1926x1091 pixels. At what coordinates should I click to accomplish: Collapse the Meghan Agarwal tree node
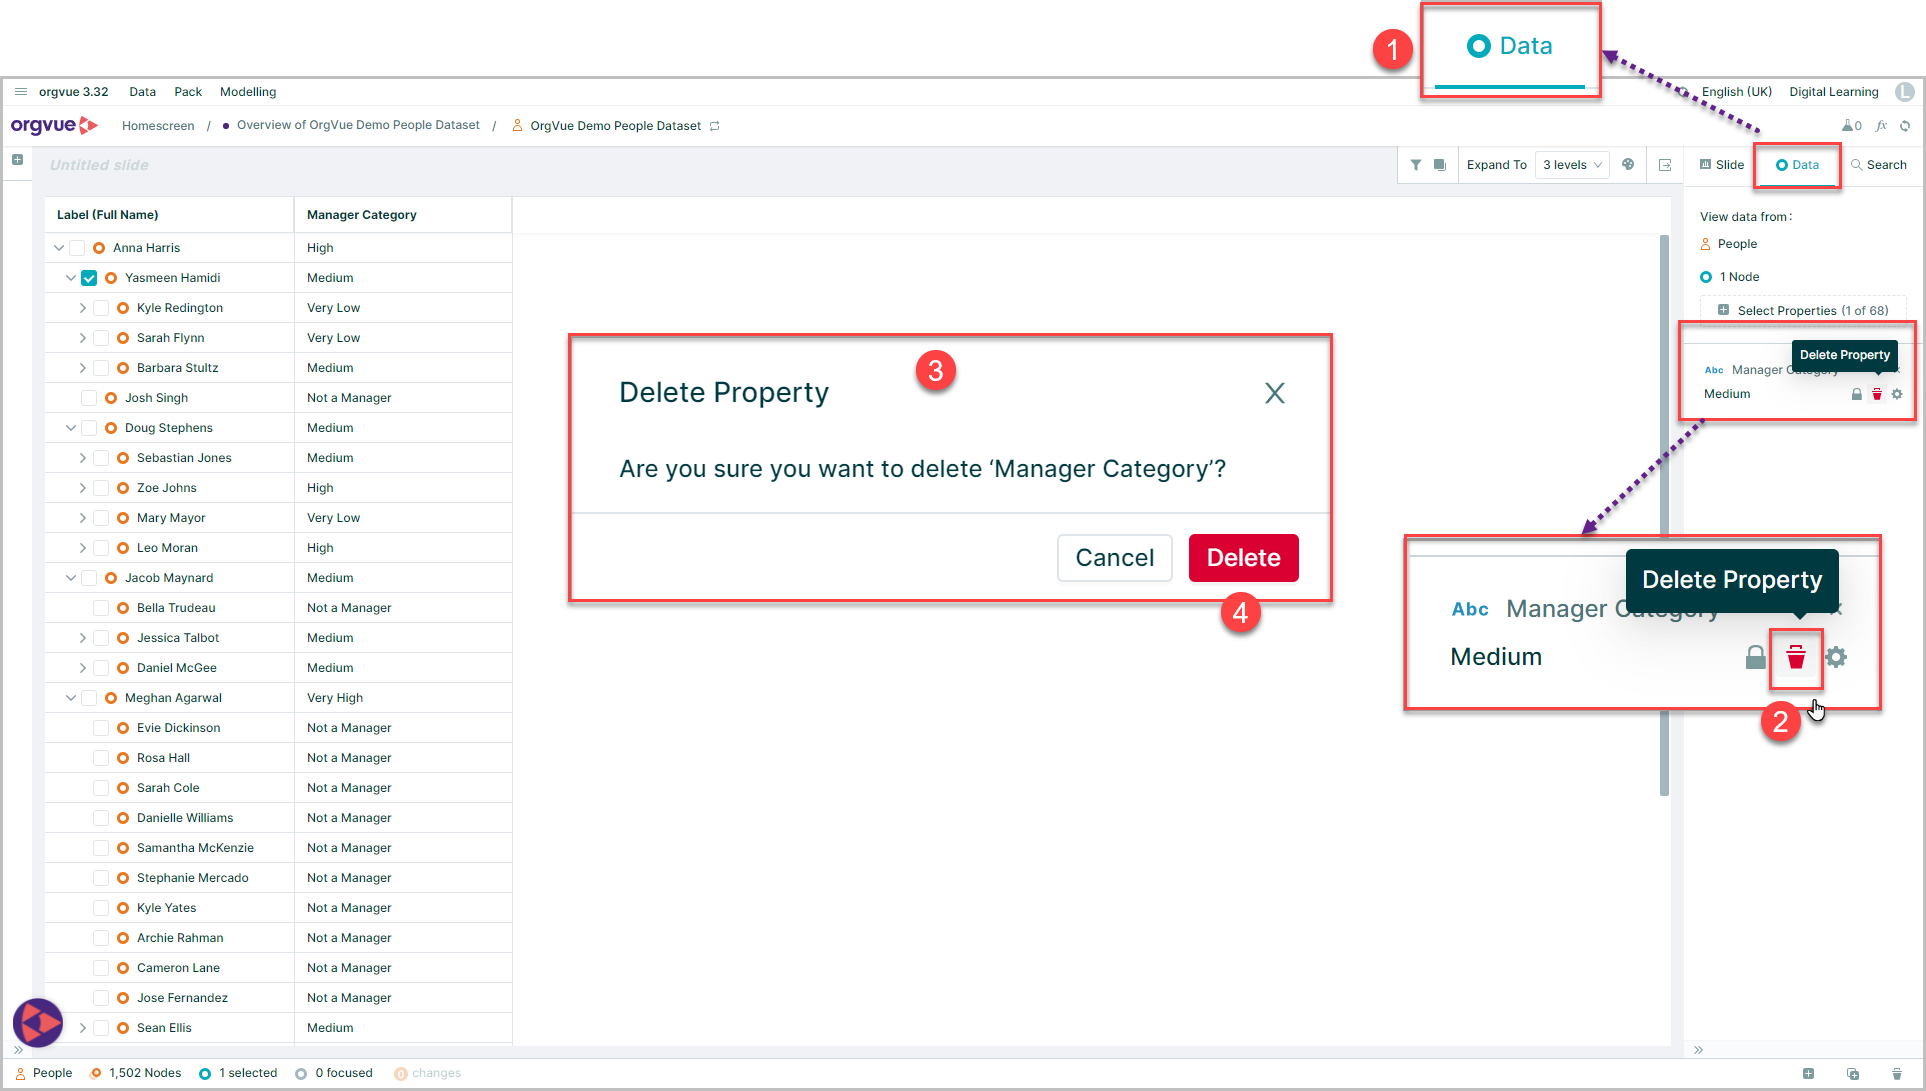coord(71,698)
